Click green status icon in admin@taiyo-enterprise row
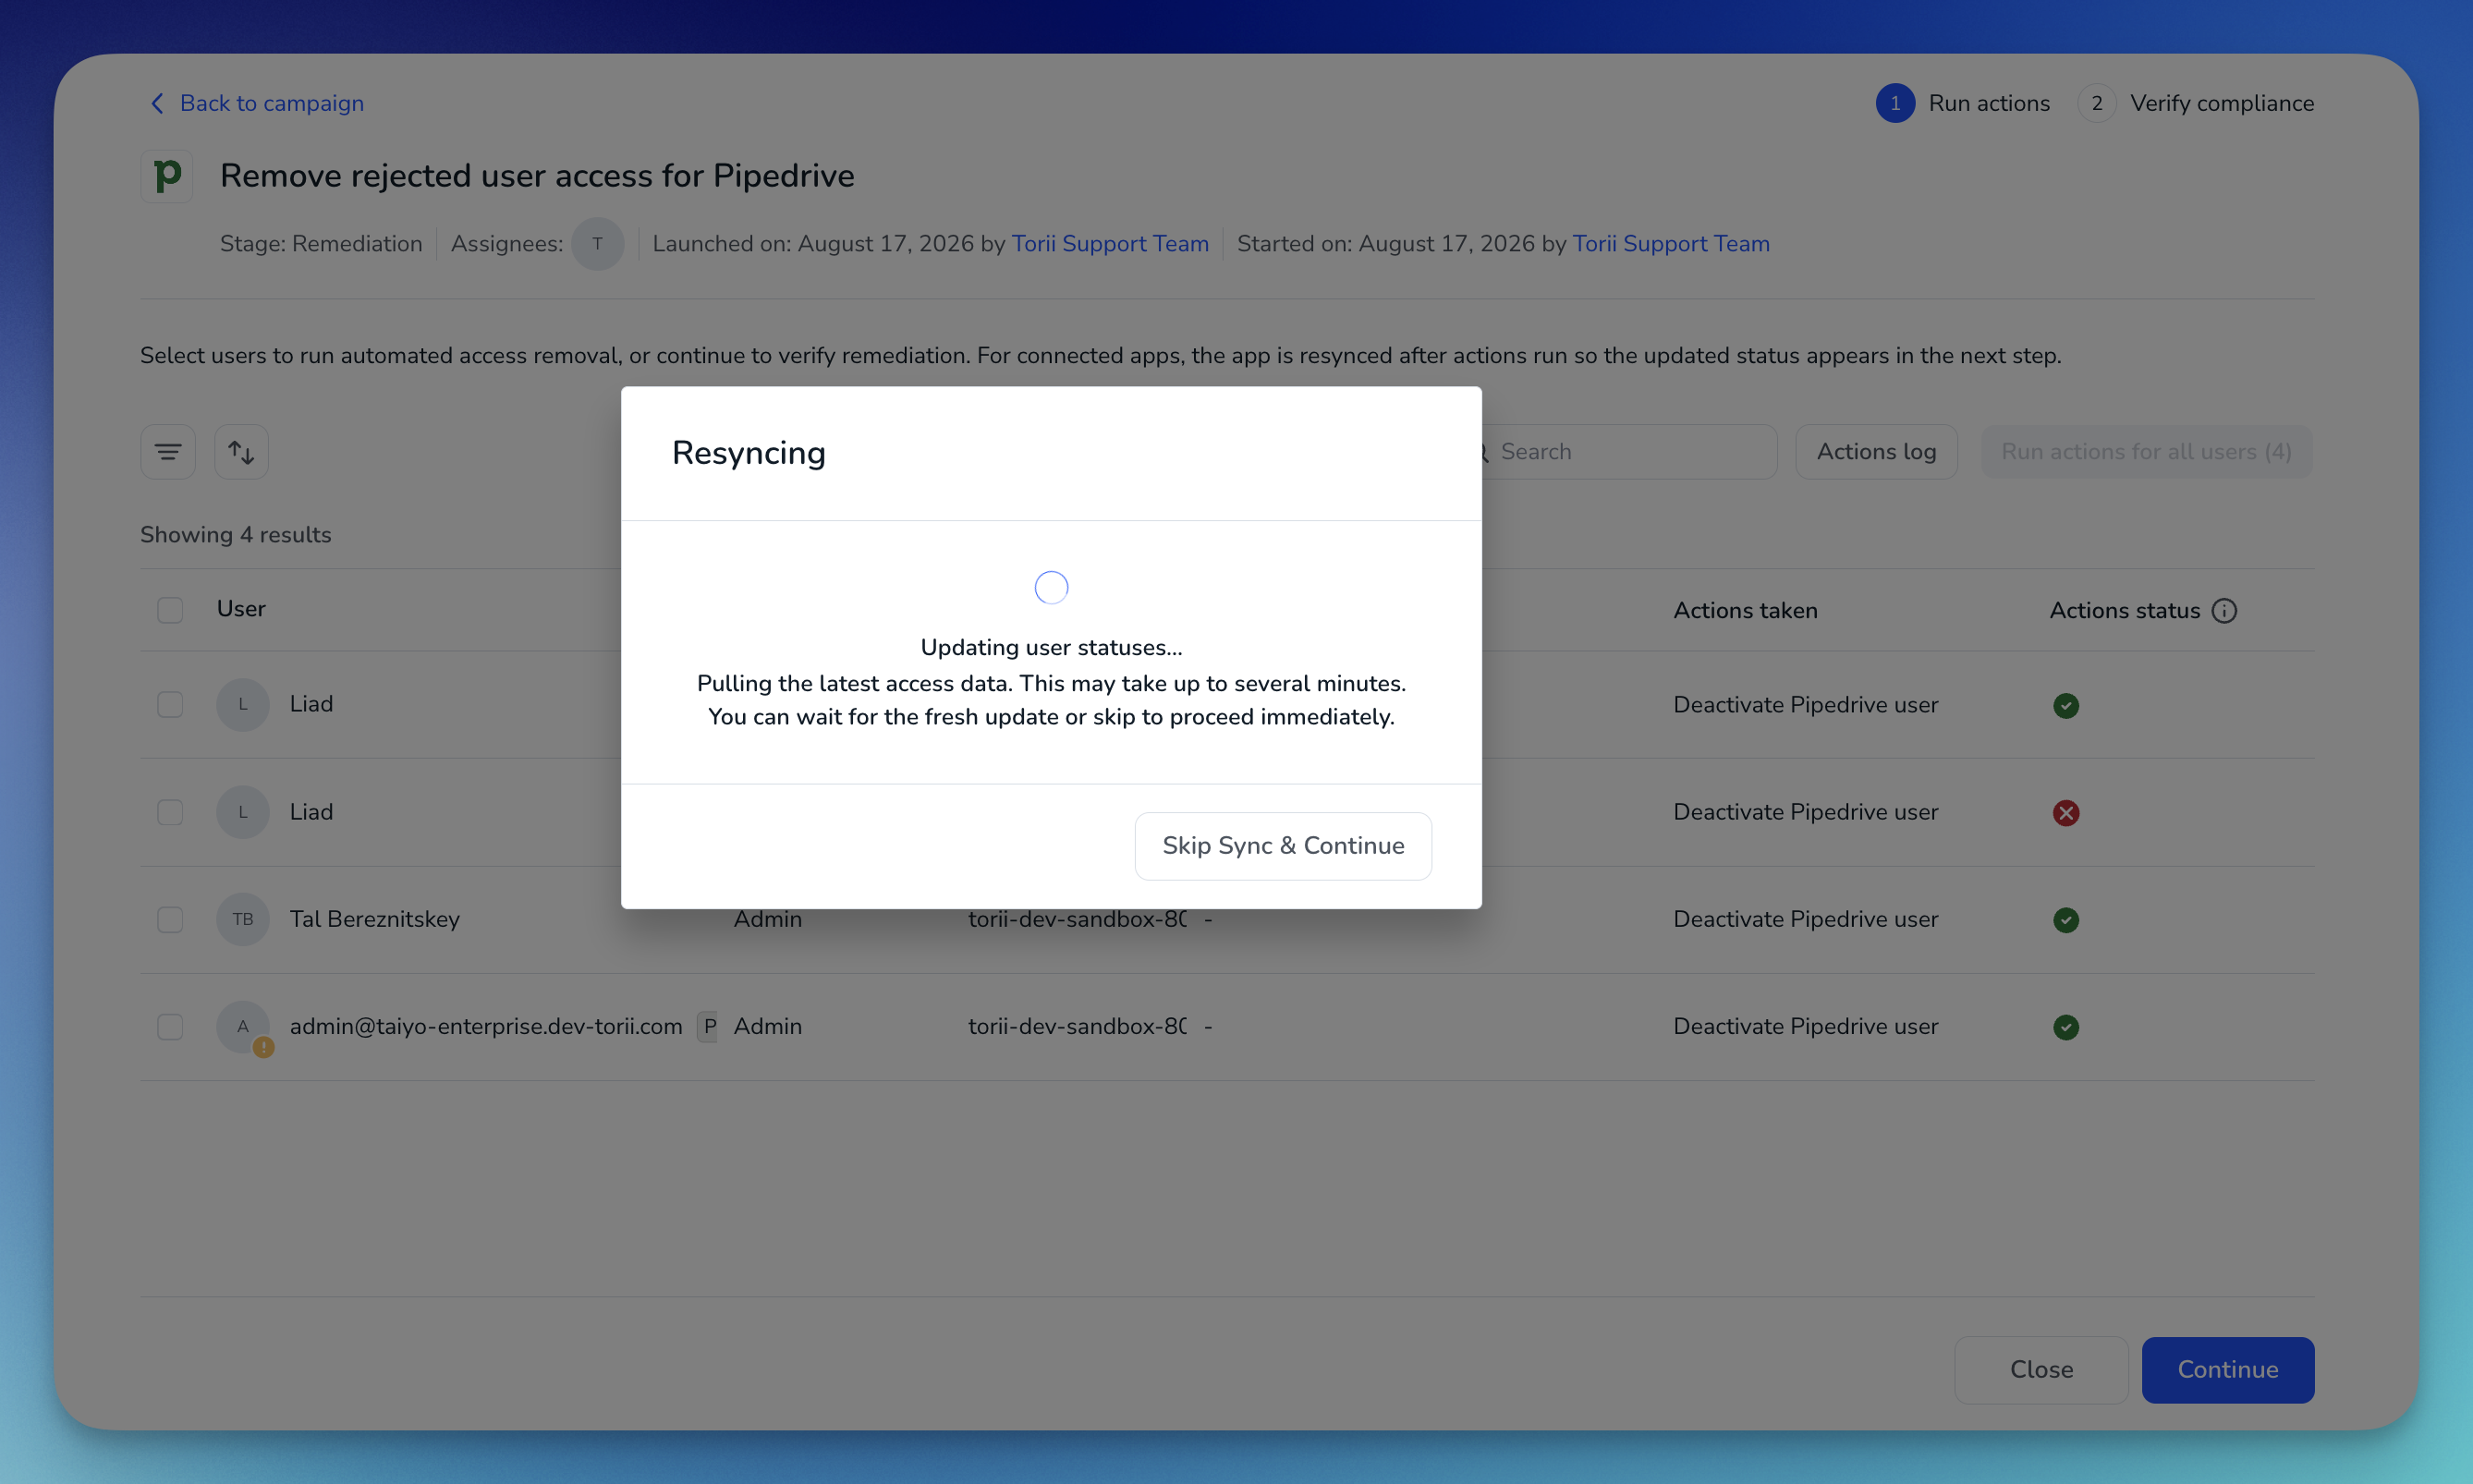The image size is (2473, 1484). [2066, 1027]
